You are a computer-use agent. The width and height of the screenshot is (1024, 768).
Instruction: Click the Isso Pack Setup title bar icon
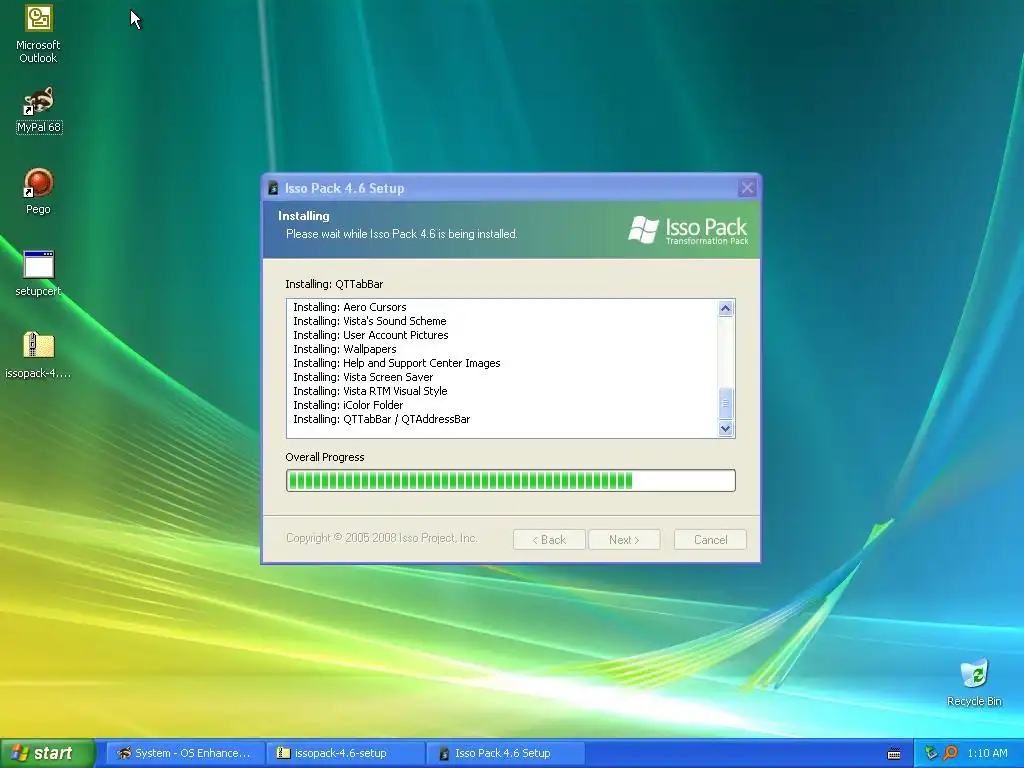(273, 189)
